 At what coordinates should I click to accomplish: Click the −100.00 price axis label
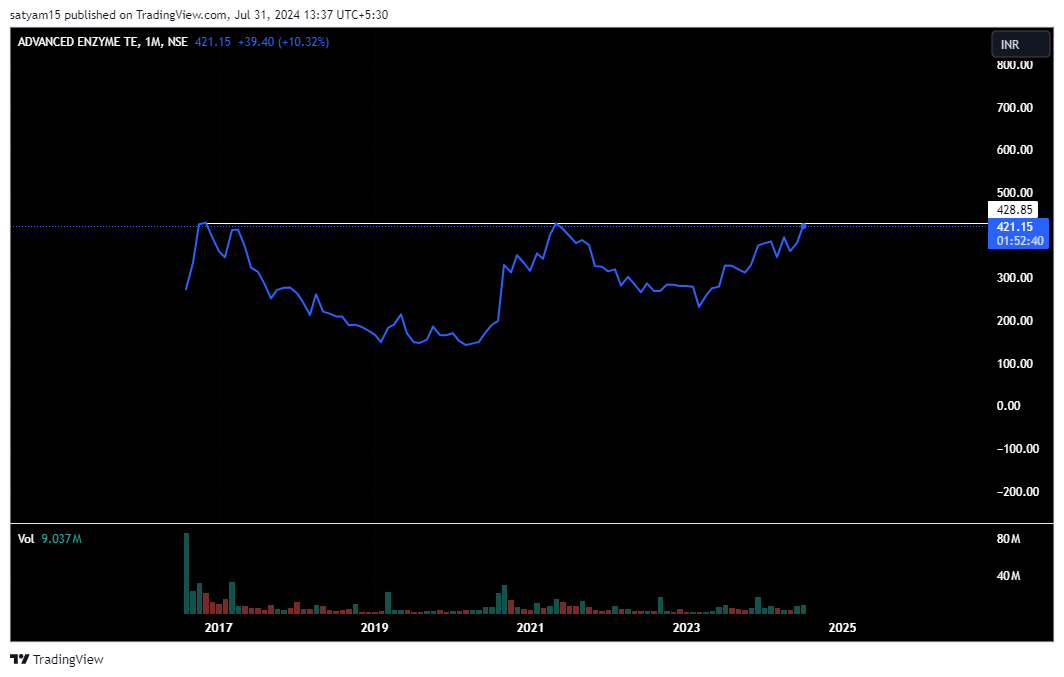coord(1018,448)
